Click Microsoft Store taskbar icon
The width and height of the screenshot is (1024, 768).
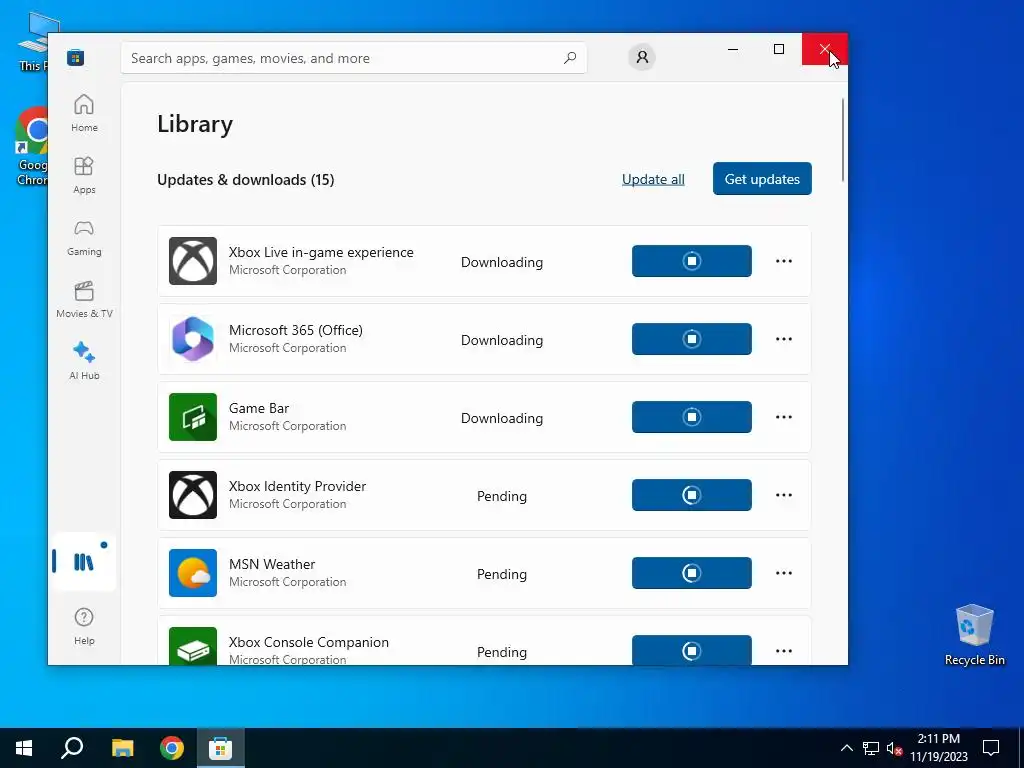[x=220, y=748]
